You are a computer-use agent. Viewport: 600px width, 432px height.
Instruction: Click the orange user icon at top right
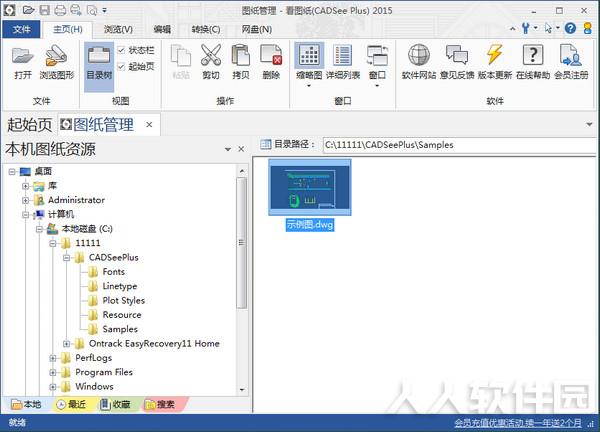tap(588, 28)
